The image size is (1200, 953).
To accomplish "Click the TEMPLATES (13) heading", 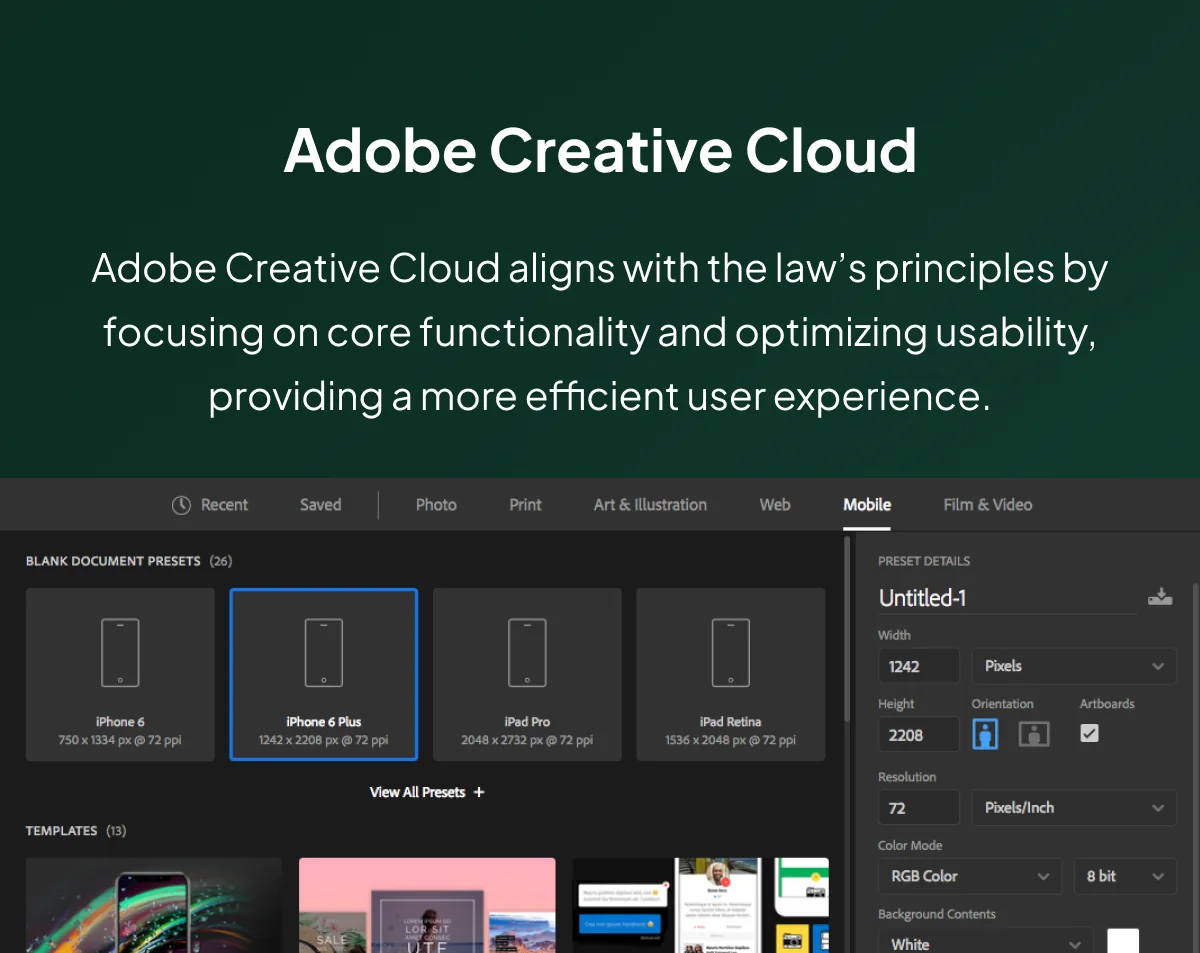I will pyautogui.click(x=76, y=831).
